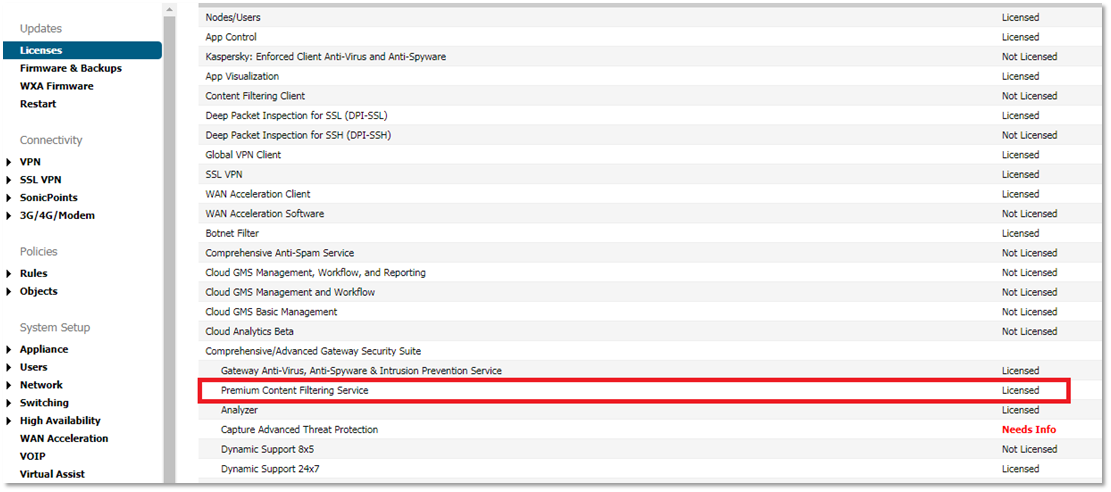
Task: Select the Network sidebar label
Action: coord(41,384)
